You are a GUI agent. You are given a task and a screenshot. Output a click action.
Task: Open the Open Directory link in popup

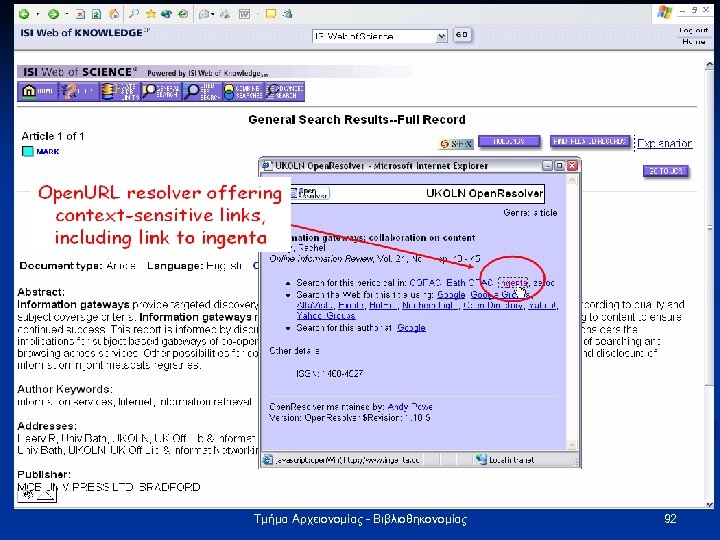click(x=493, y=305)
